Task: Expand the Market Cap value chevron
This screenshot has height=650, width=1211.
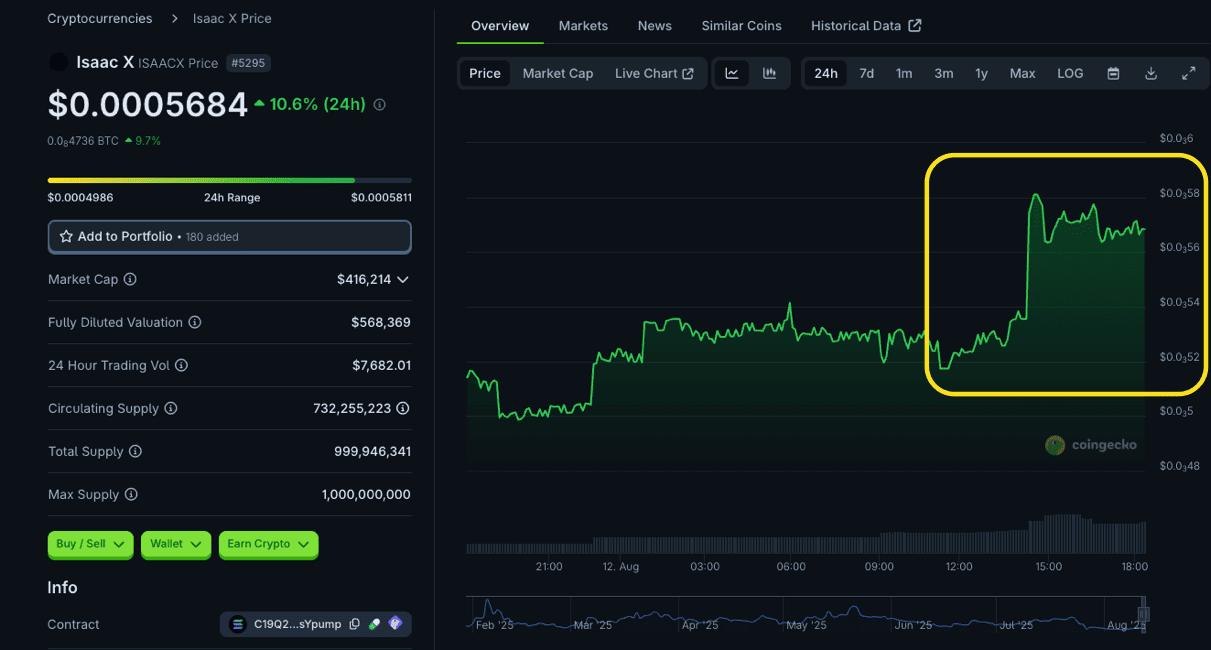Action: point(403,280)
